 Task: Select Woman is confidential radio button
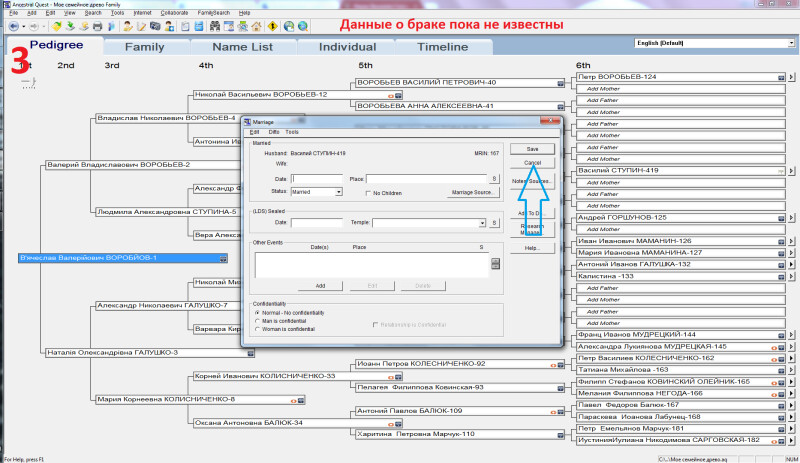(x=257, y=329)
